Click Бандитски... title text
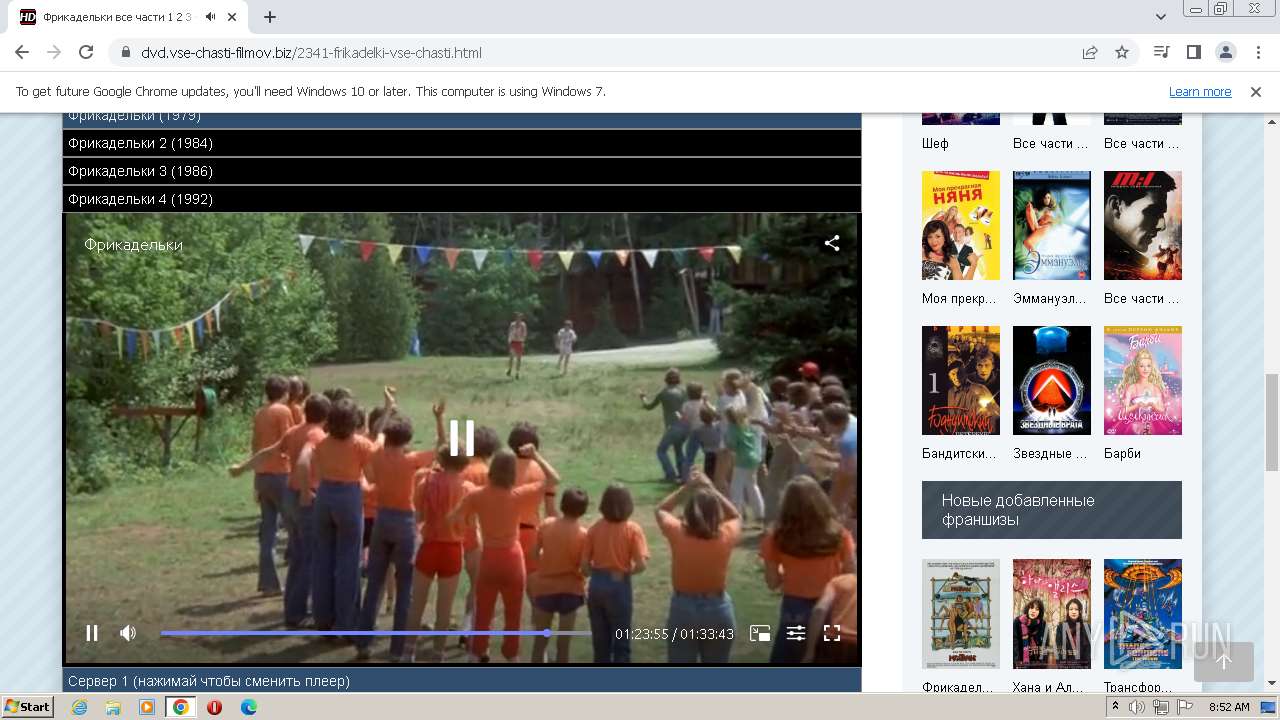1280x720 pixels. click(x=959, y=453)
